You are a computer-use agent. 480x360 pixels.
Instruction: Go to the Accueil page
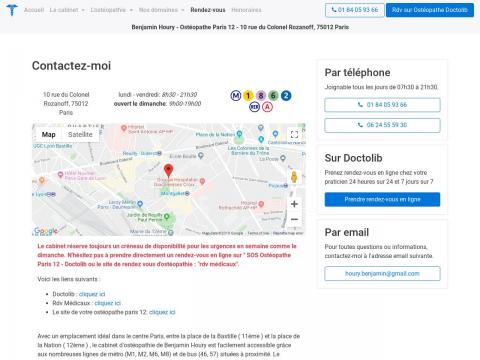click(x=34, y=10)
